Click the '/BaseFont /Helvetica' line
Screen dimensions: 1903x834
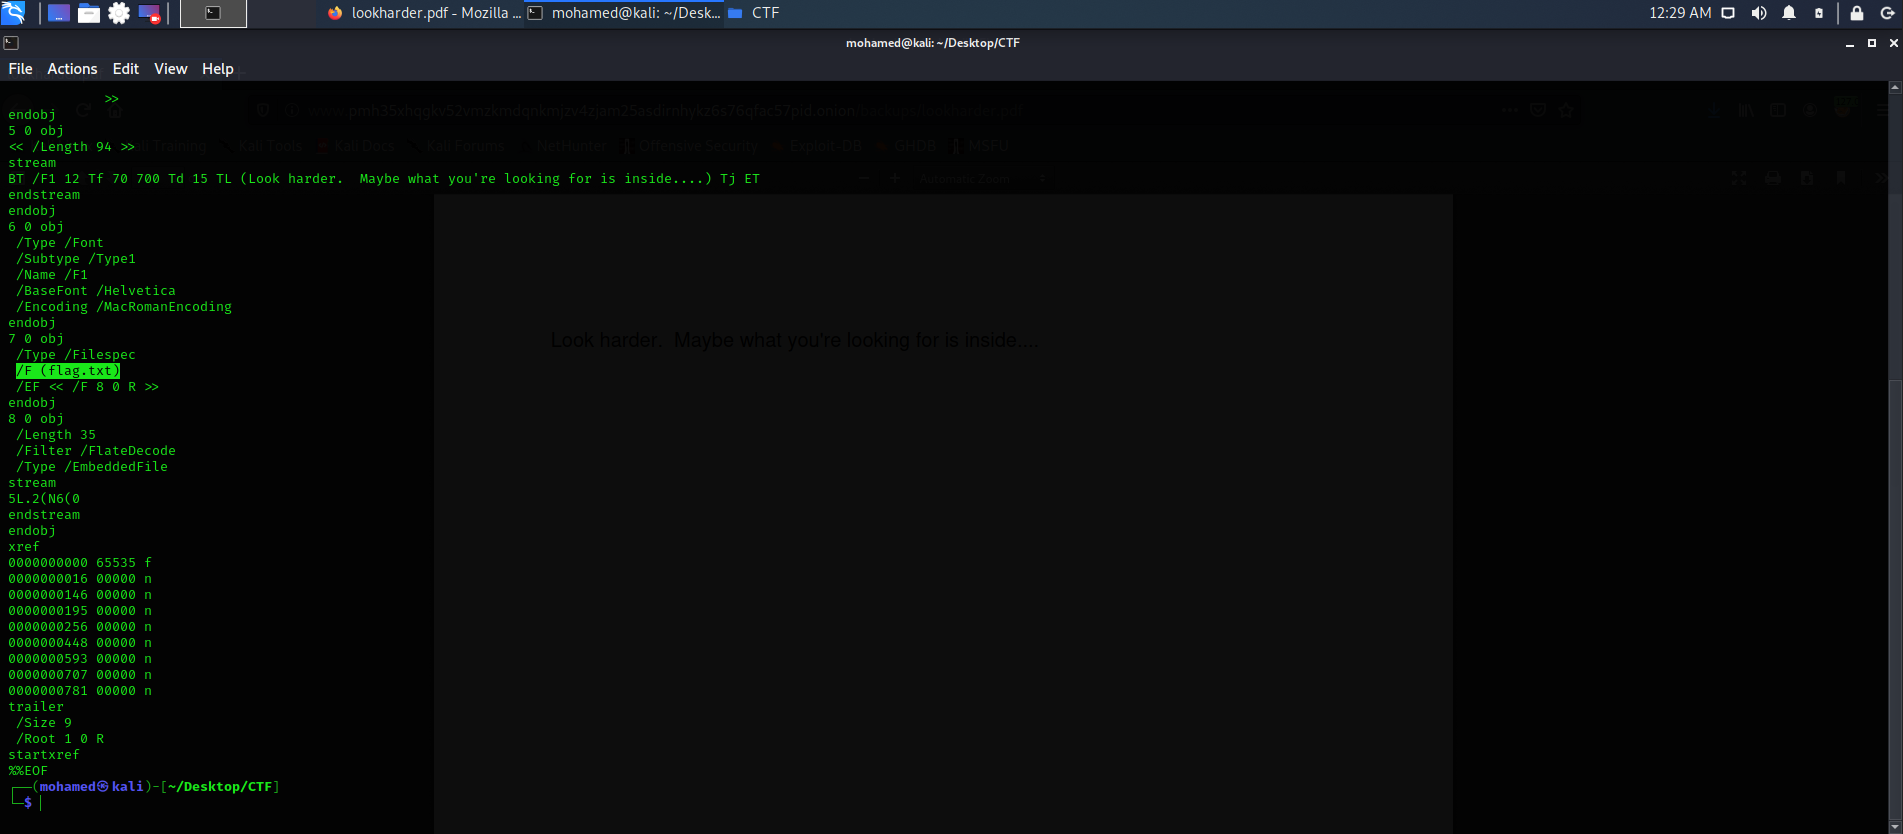(x=96, y=291)
